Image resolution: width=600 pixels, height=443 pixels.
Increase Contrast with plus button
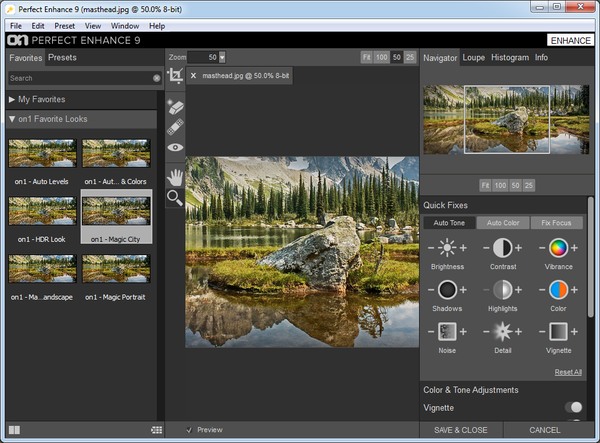[x=518, y=248]
